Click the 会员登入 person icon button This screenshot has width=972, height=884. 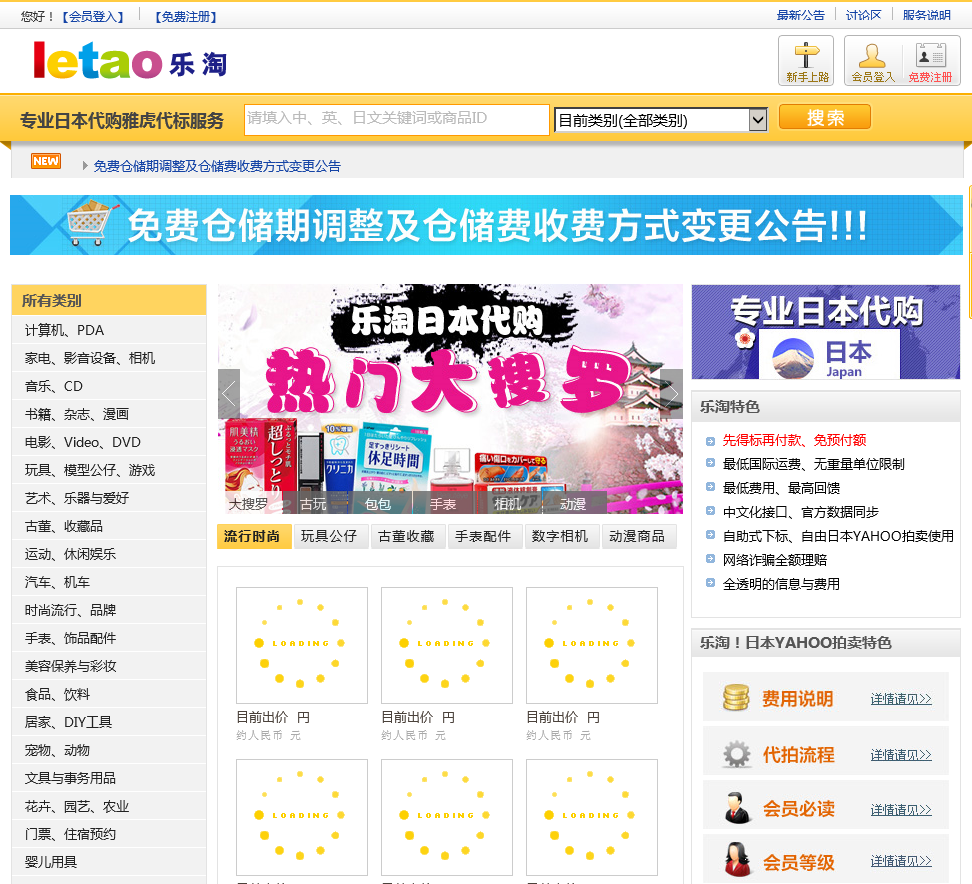(x=872, y=61)
